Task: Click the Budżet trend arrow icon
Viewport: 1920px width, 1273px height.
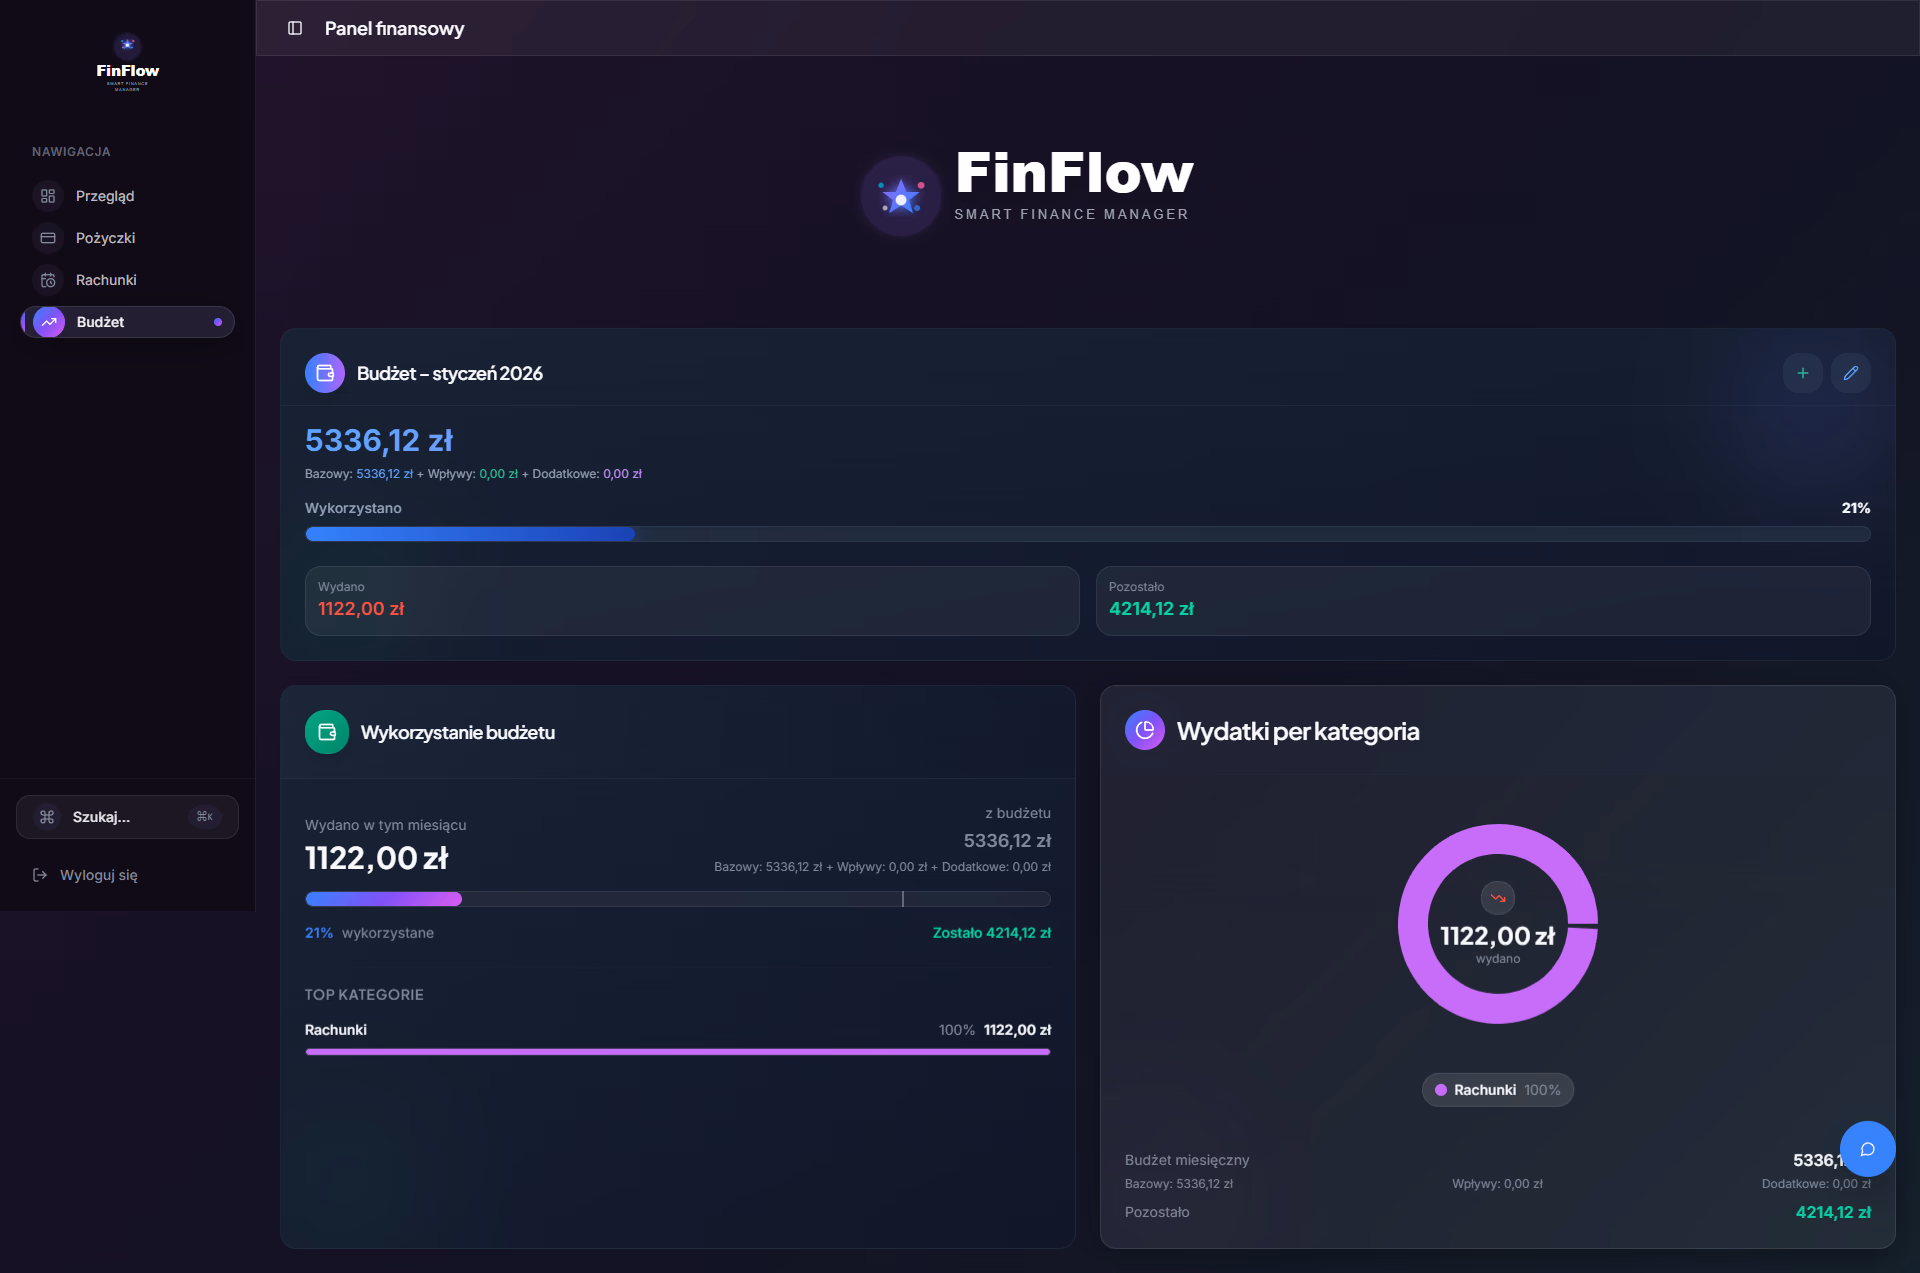Action: click(49, 322)
